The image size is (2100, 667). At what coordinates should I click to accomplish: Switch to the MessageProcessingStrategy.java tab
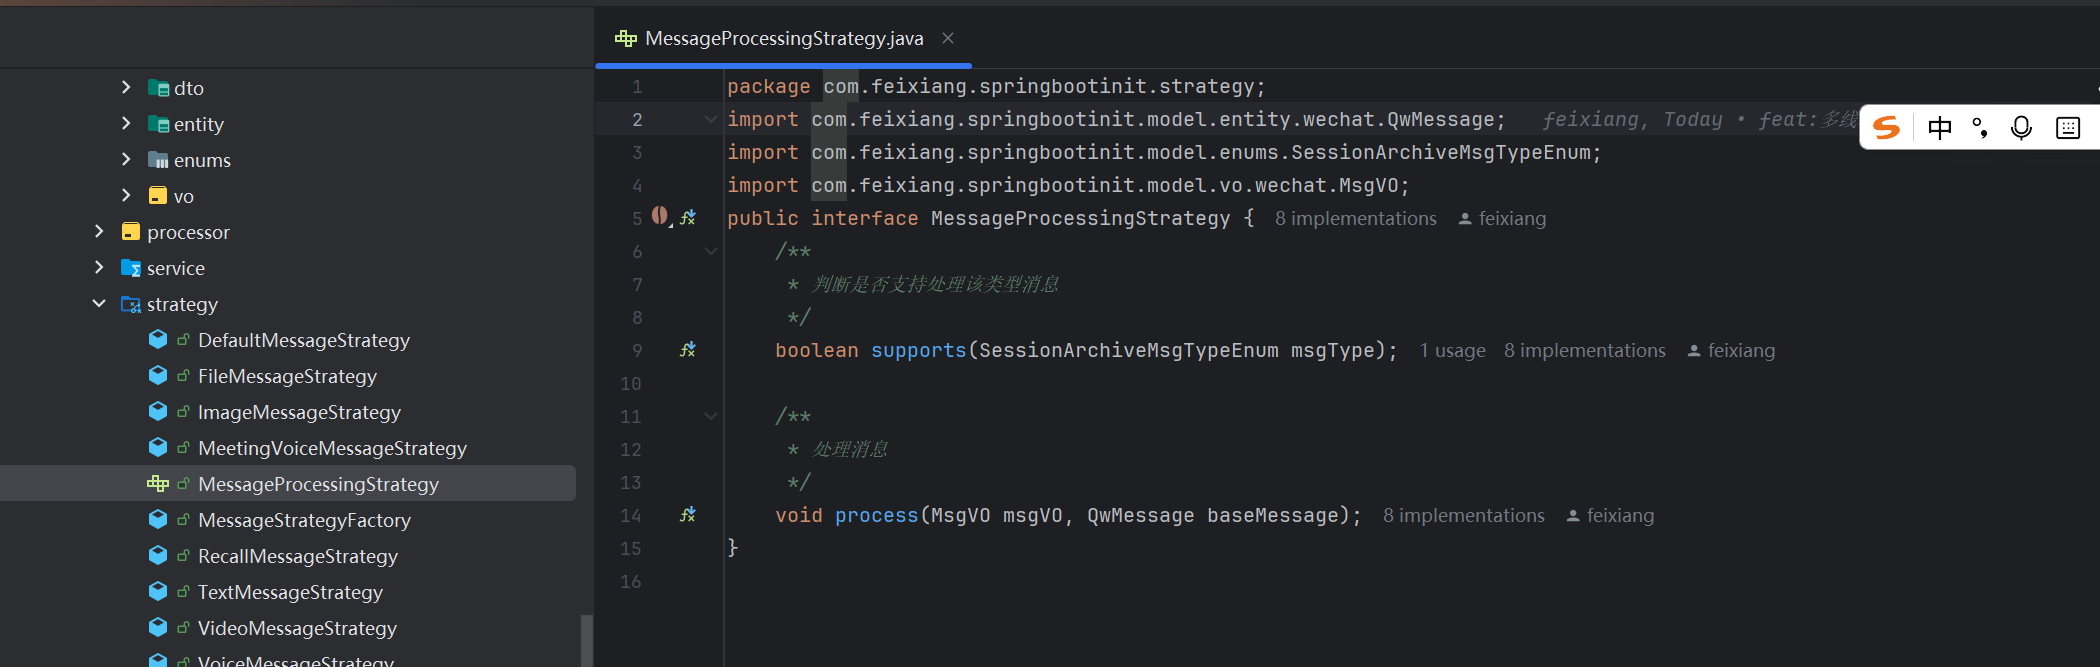[784, 38]
